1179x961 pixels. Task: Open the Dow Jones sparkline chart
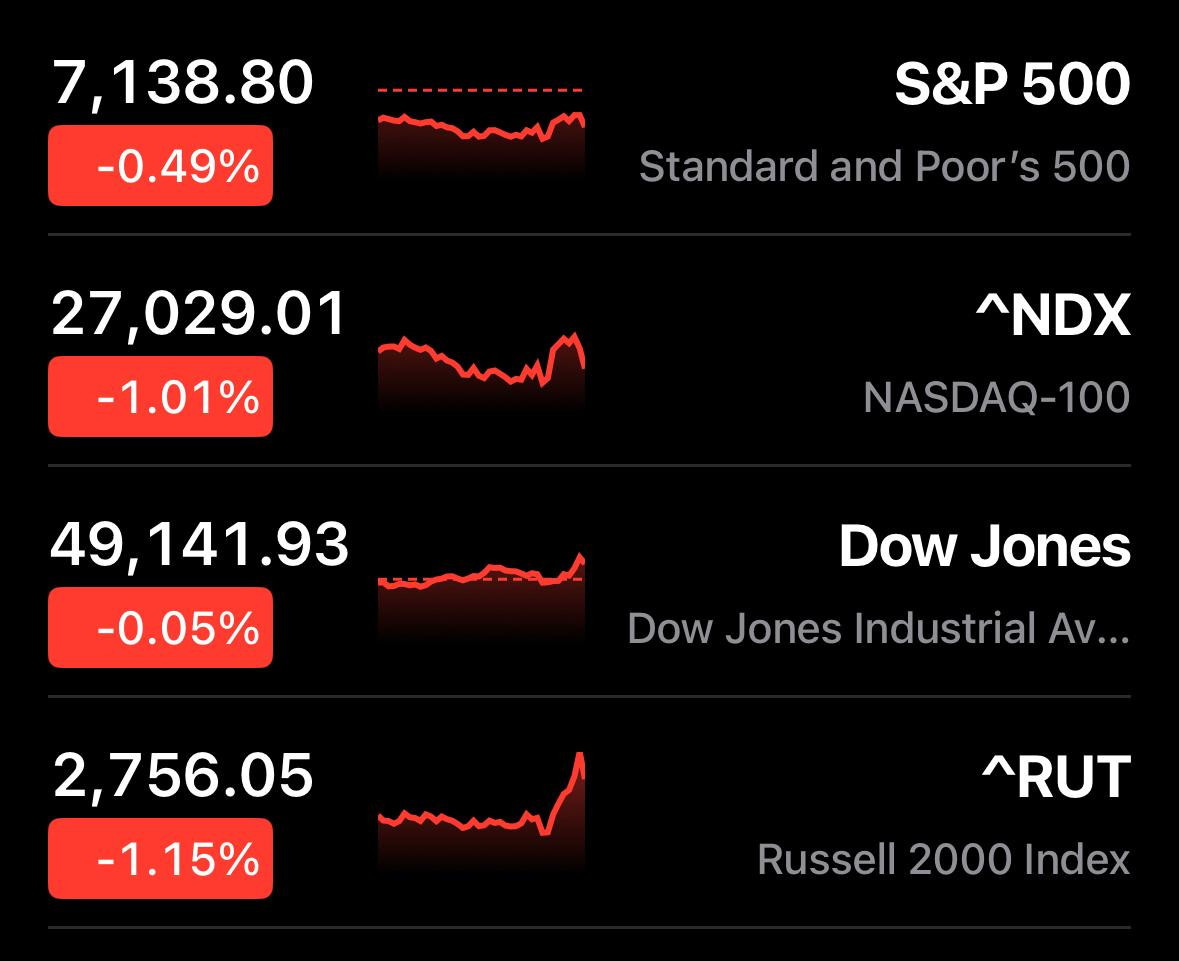point(481,595)
